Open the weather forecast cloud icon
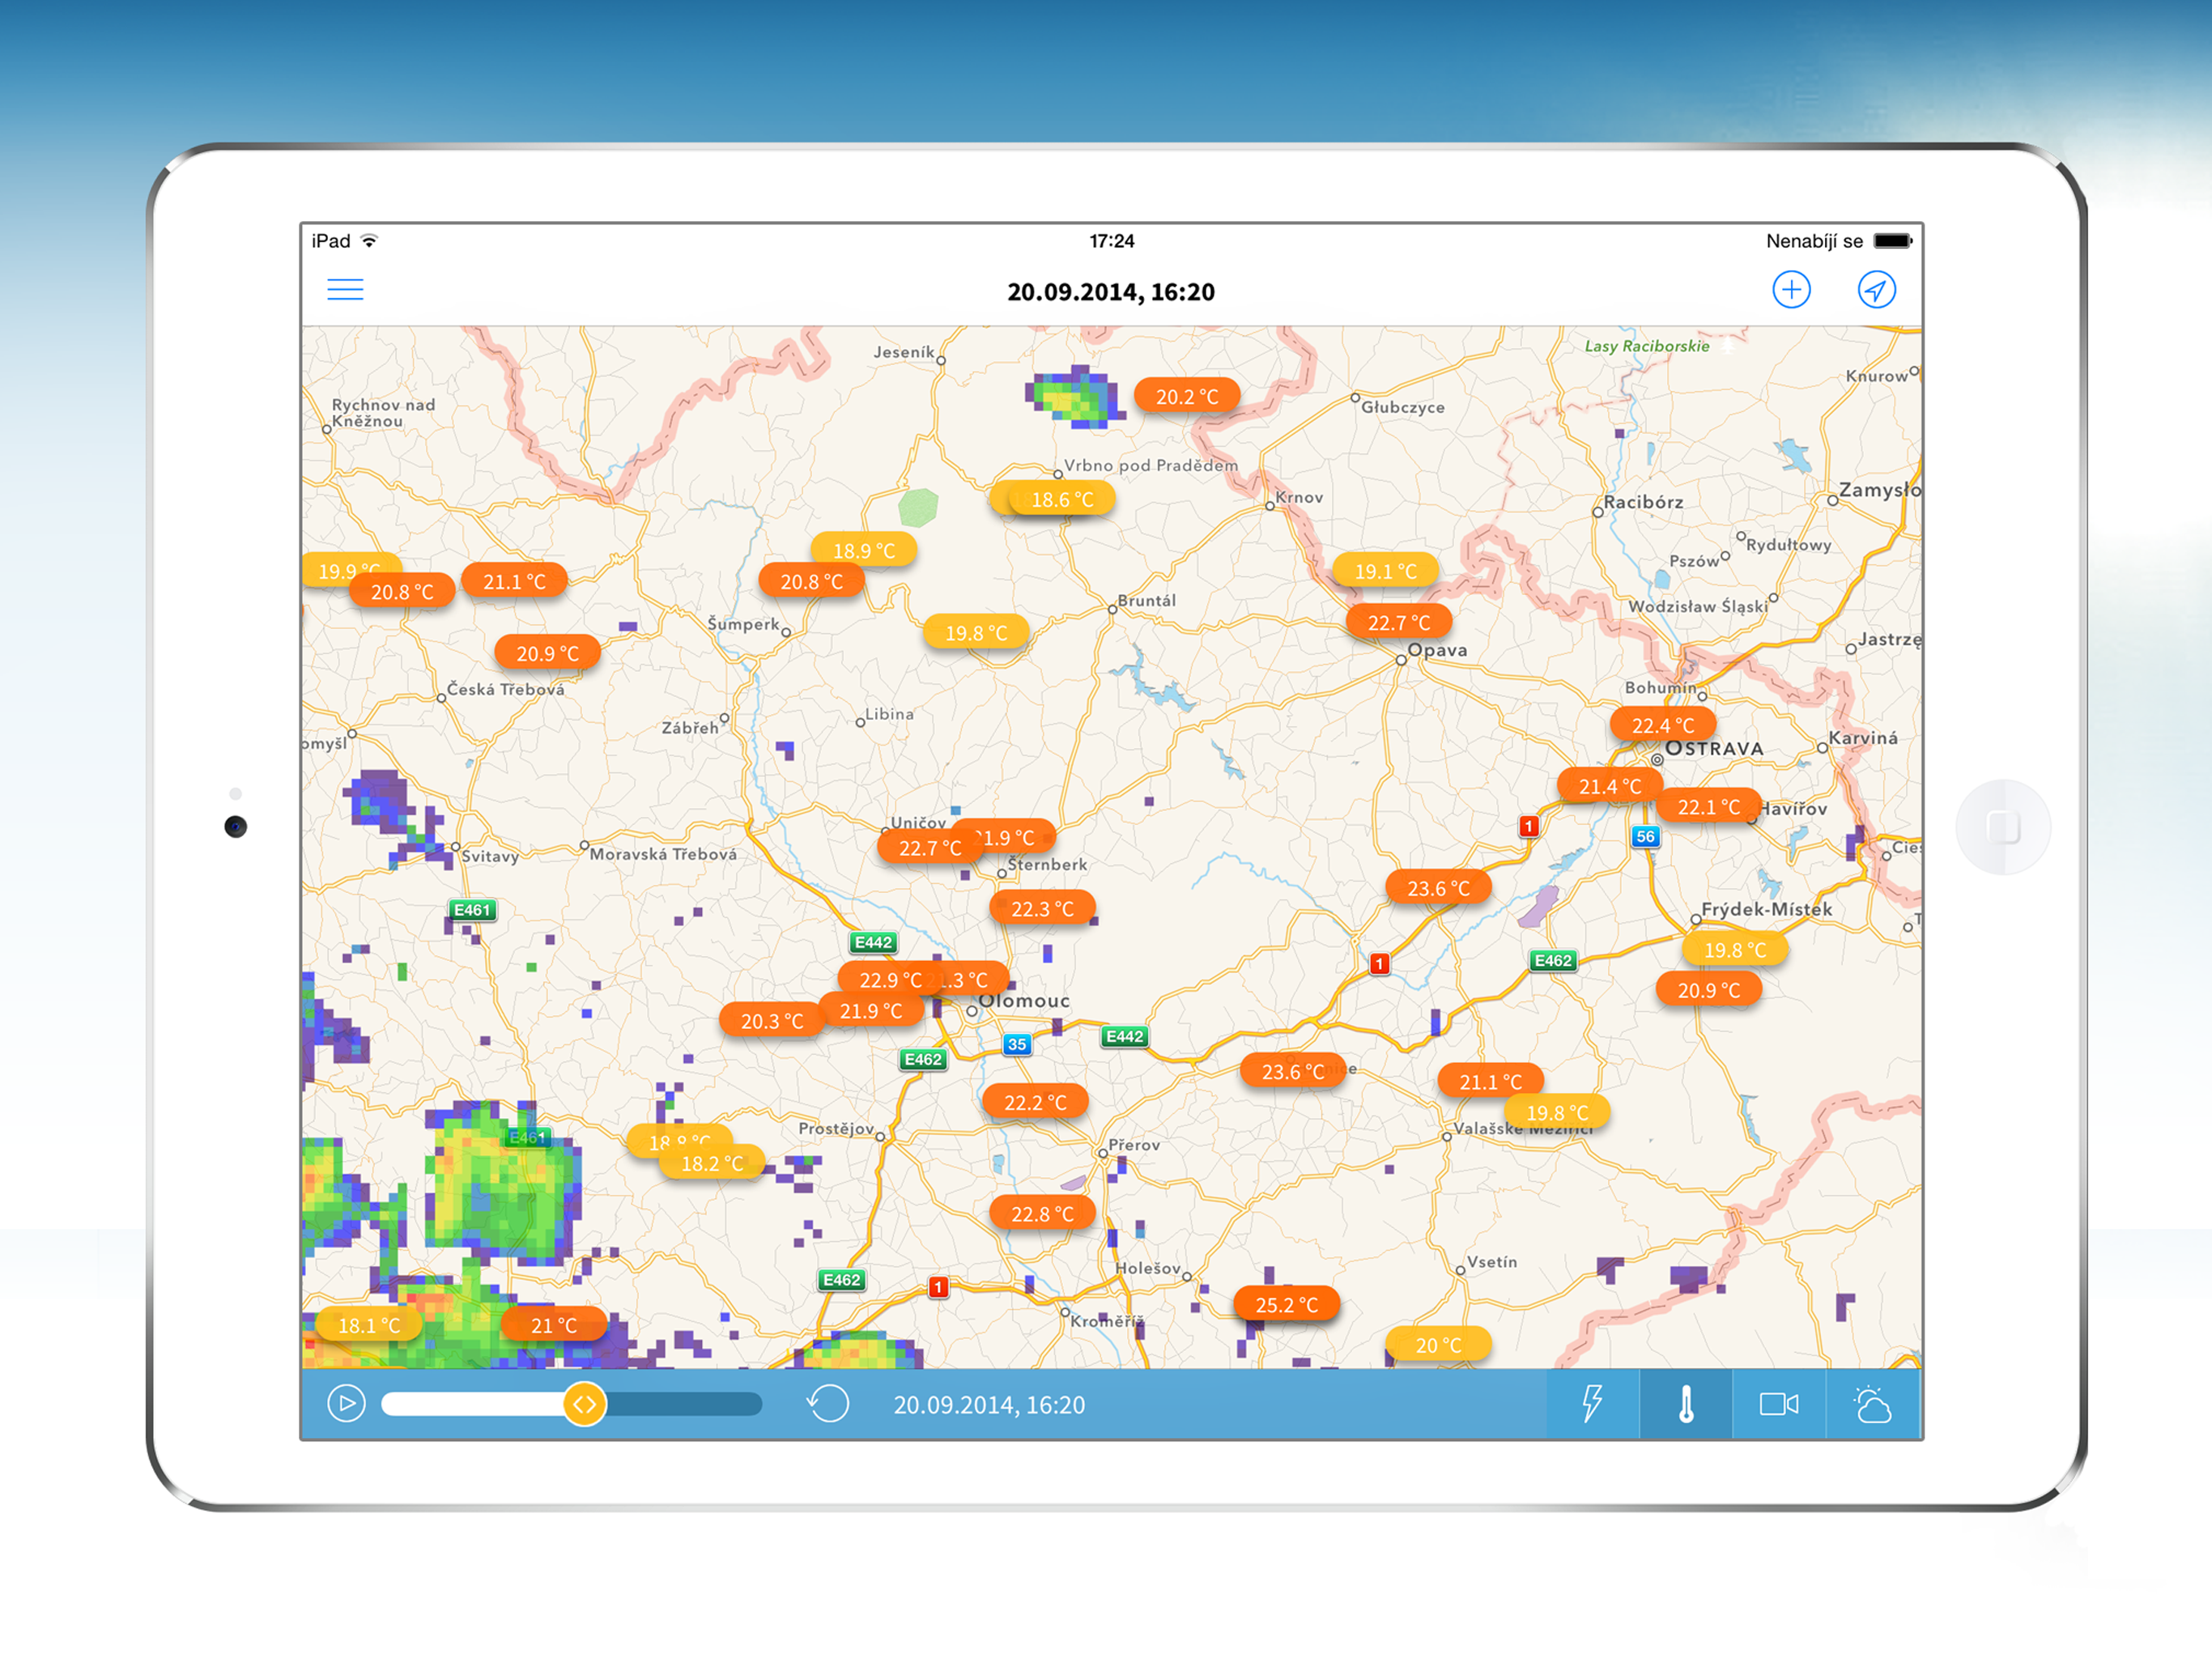This screenshot has width=2212, height=1658. (x=1871, y=1403)
